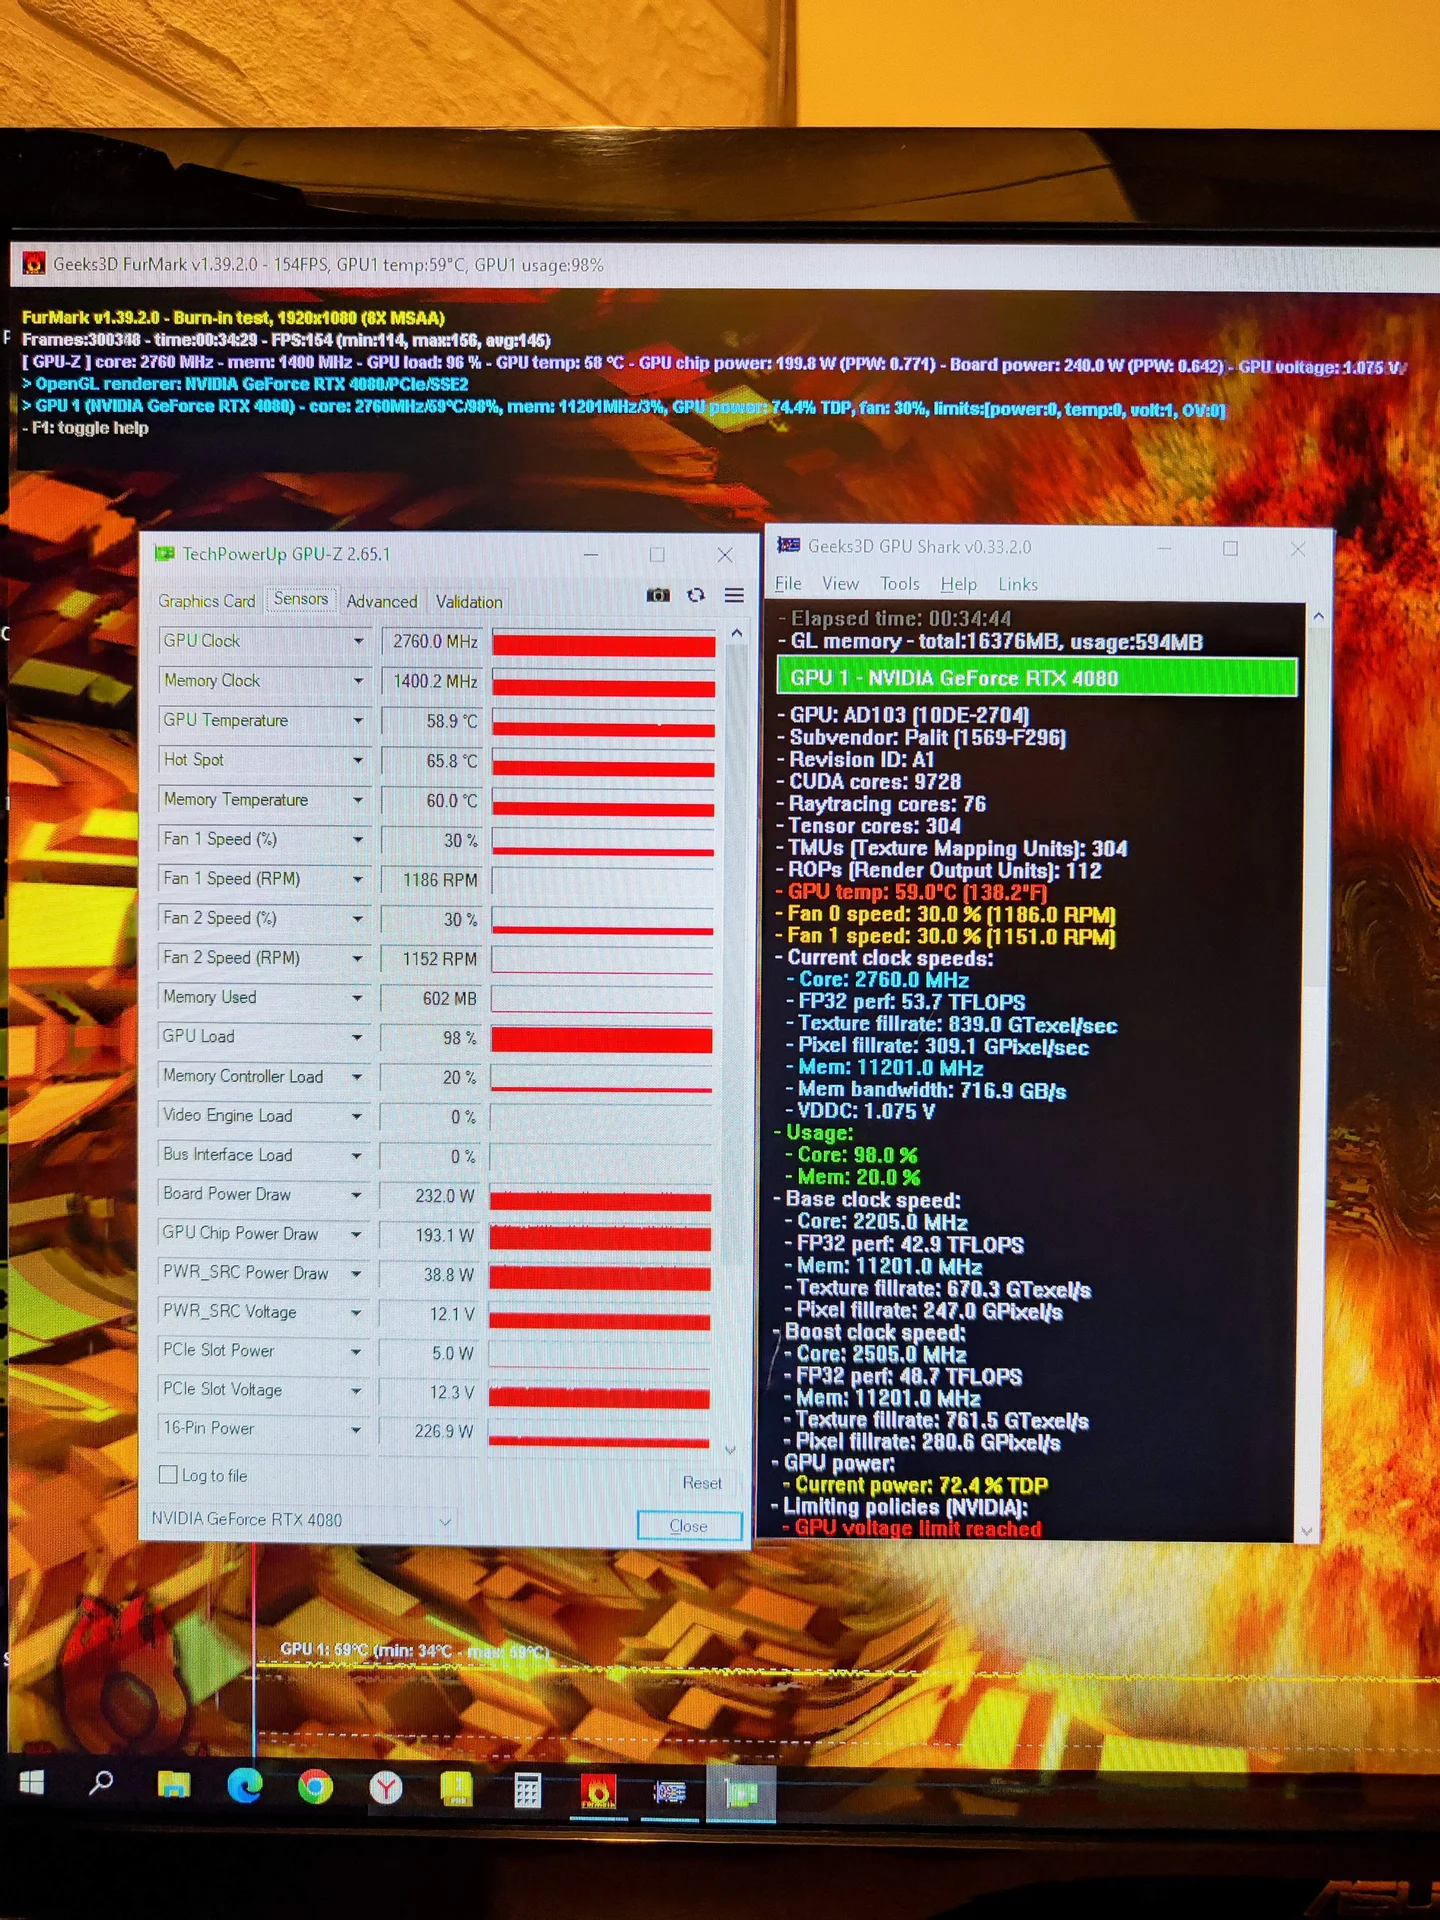Open the File menu in GPU Shark

coord(788,584)
